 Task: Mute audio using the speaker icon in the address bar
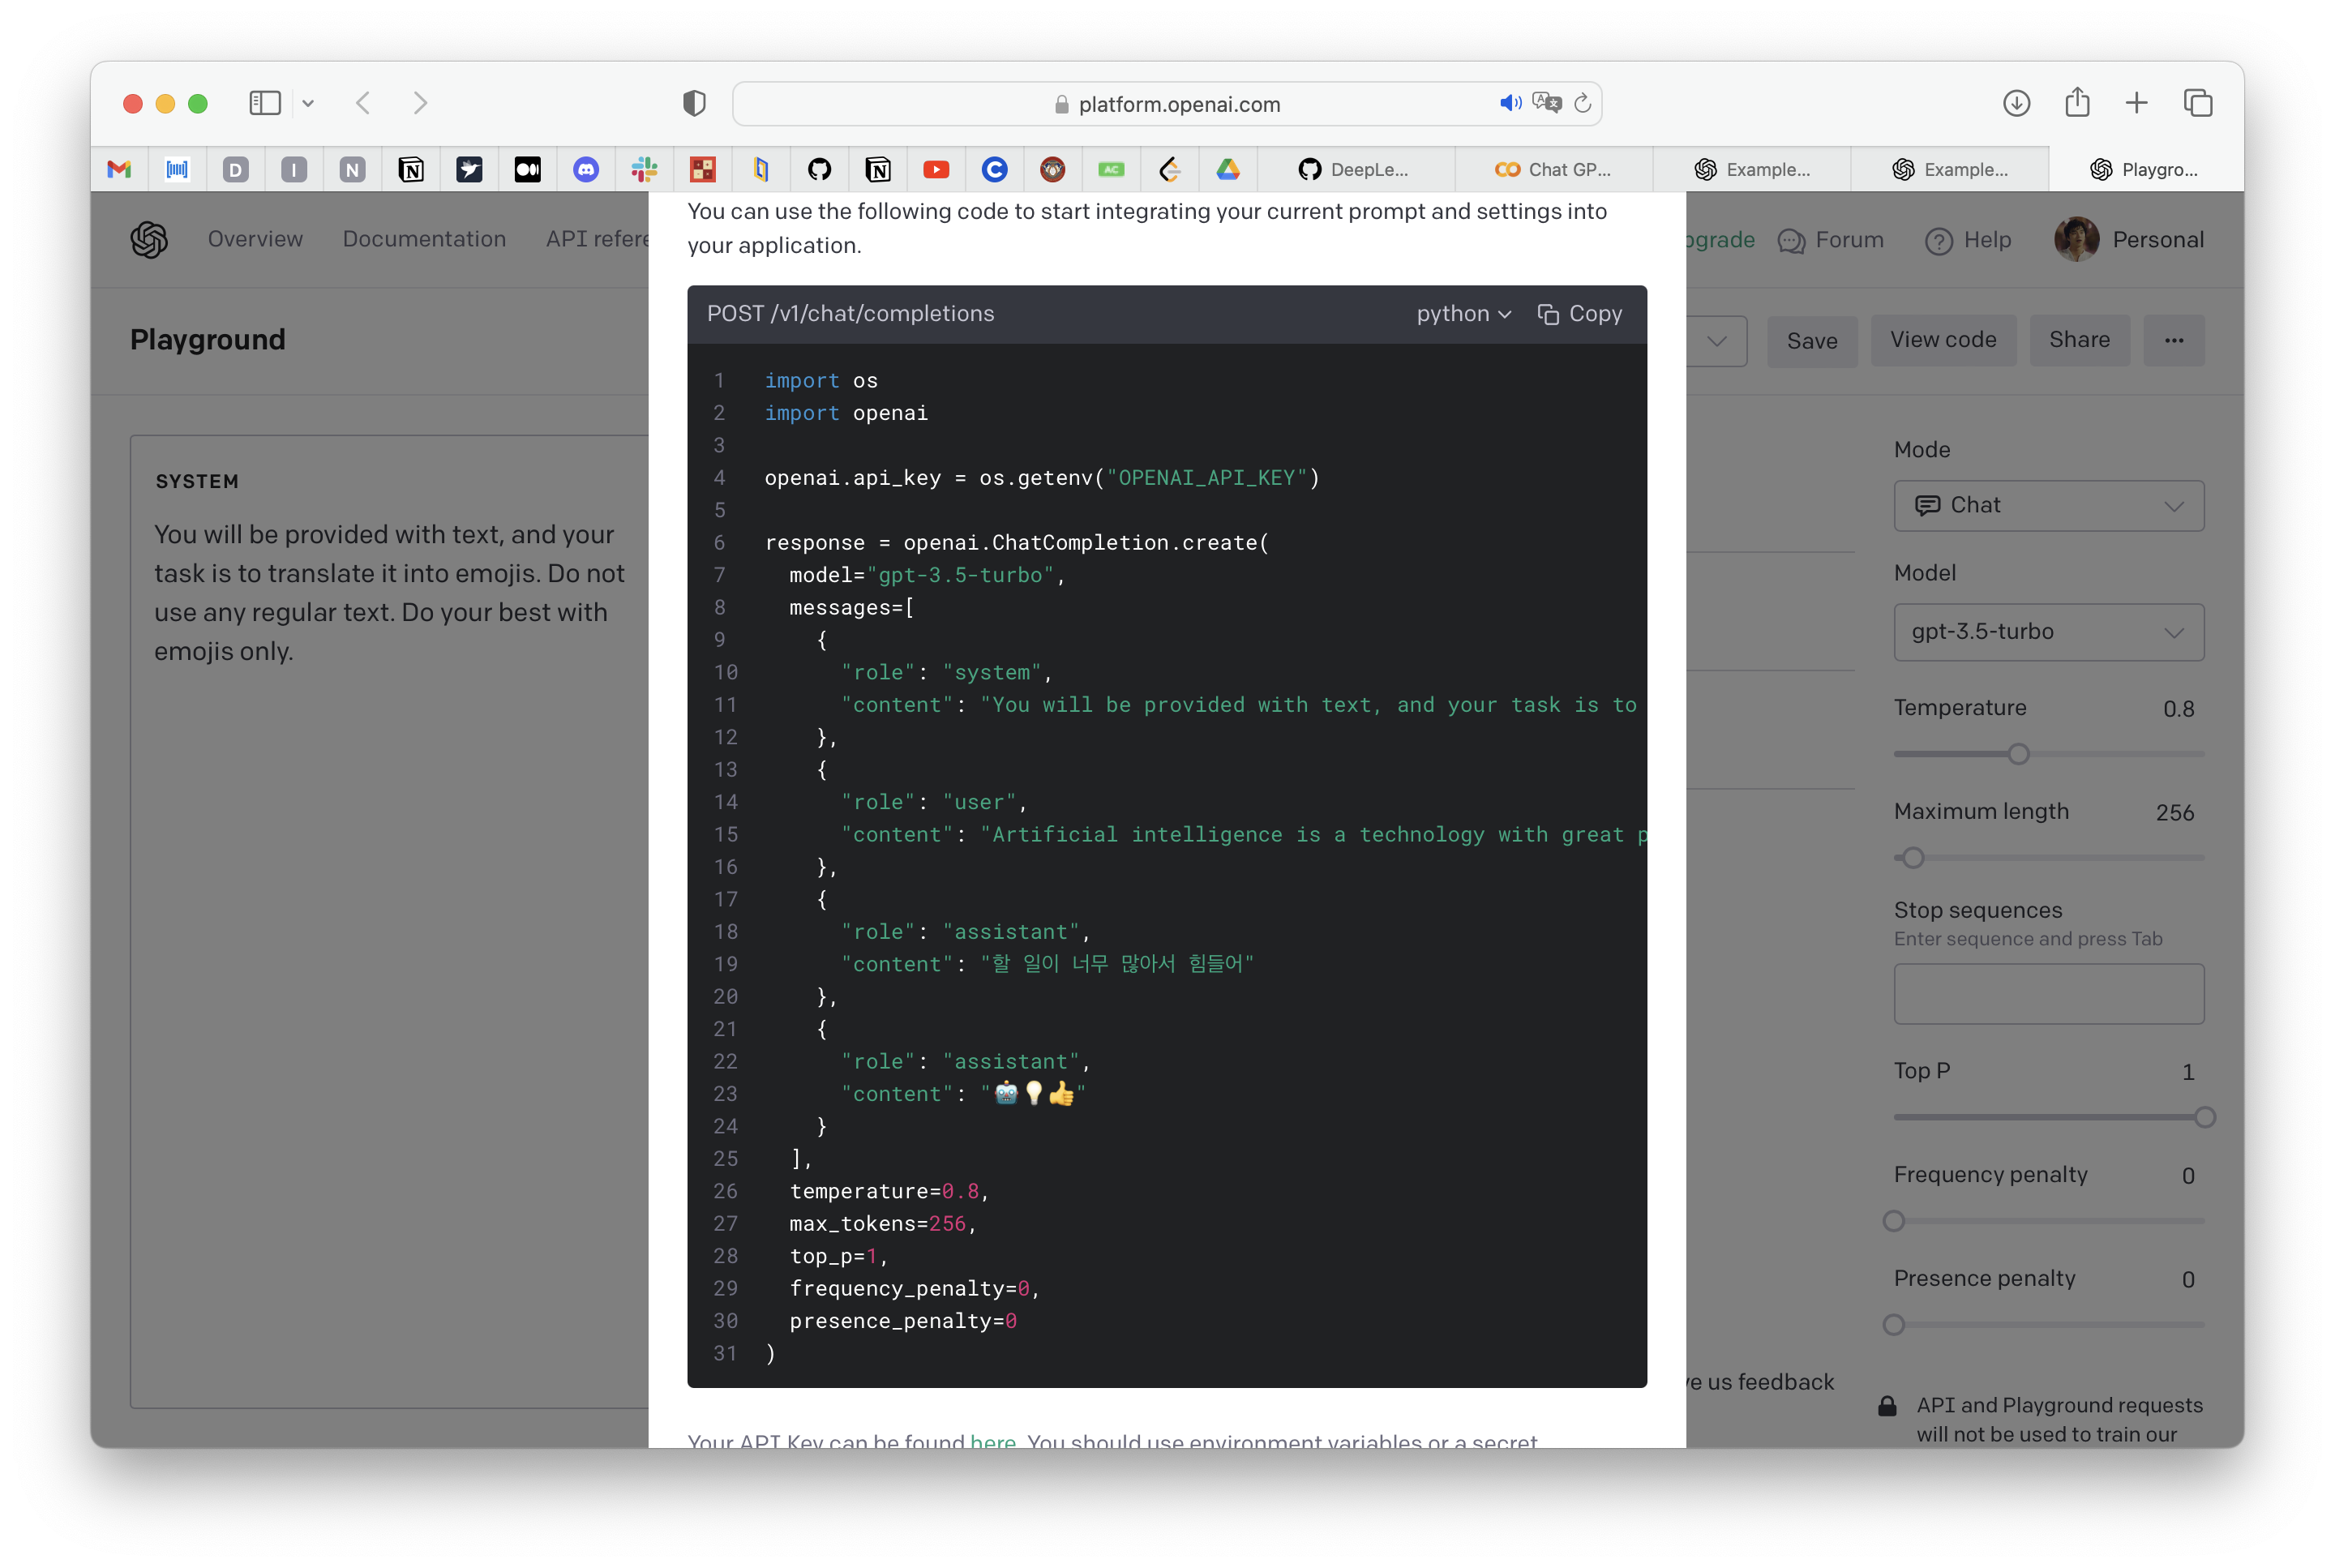[1510, 103]
